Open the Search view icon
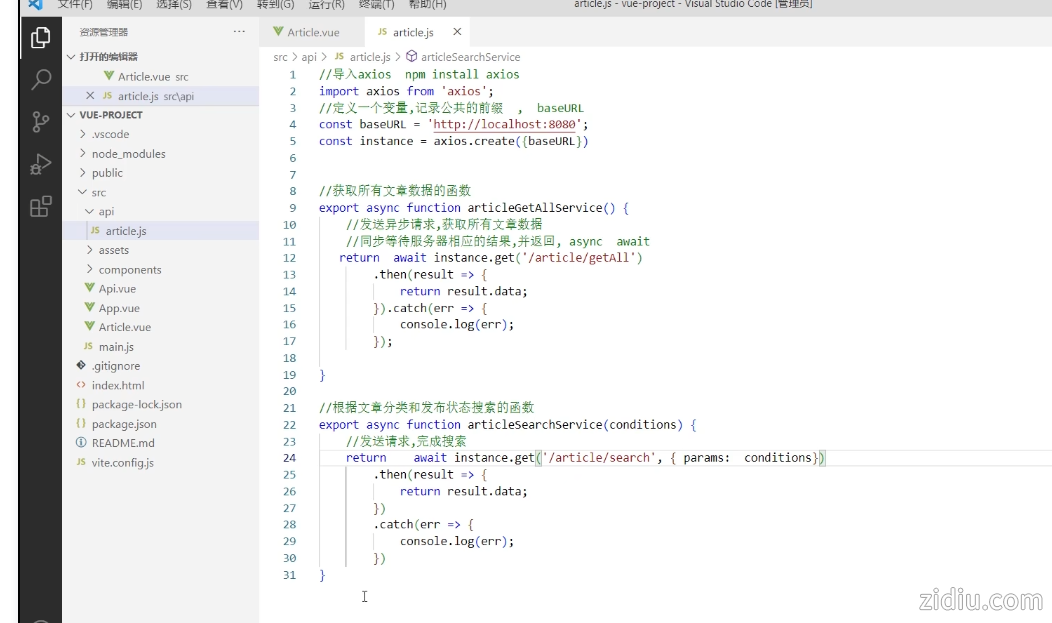This screenshot has width=1052, height=623. [40, 79]
